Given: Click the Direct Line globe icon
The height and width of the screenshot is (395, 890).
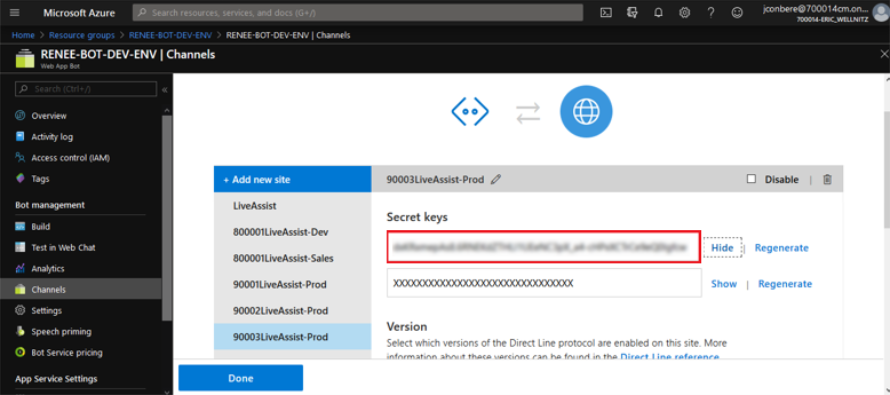Looking at the screenshot, I should [x=586, y=111].
